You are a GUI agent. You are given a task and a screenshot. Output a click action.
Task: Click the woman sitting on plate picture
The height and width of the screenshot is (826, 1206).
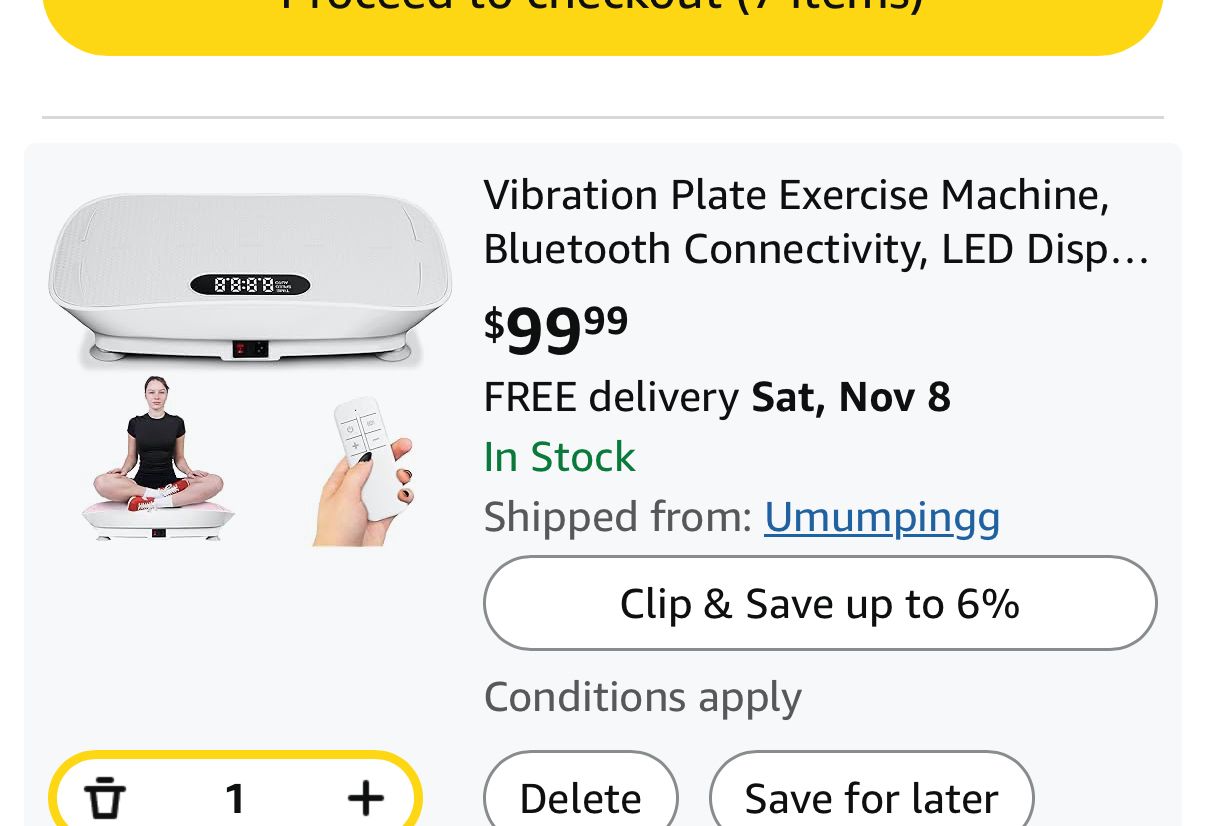(x=157, y=459)
